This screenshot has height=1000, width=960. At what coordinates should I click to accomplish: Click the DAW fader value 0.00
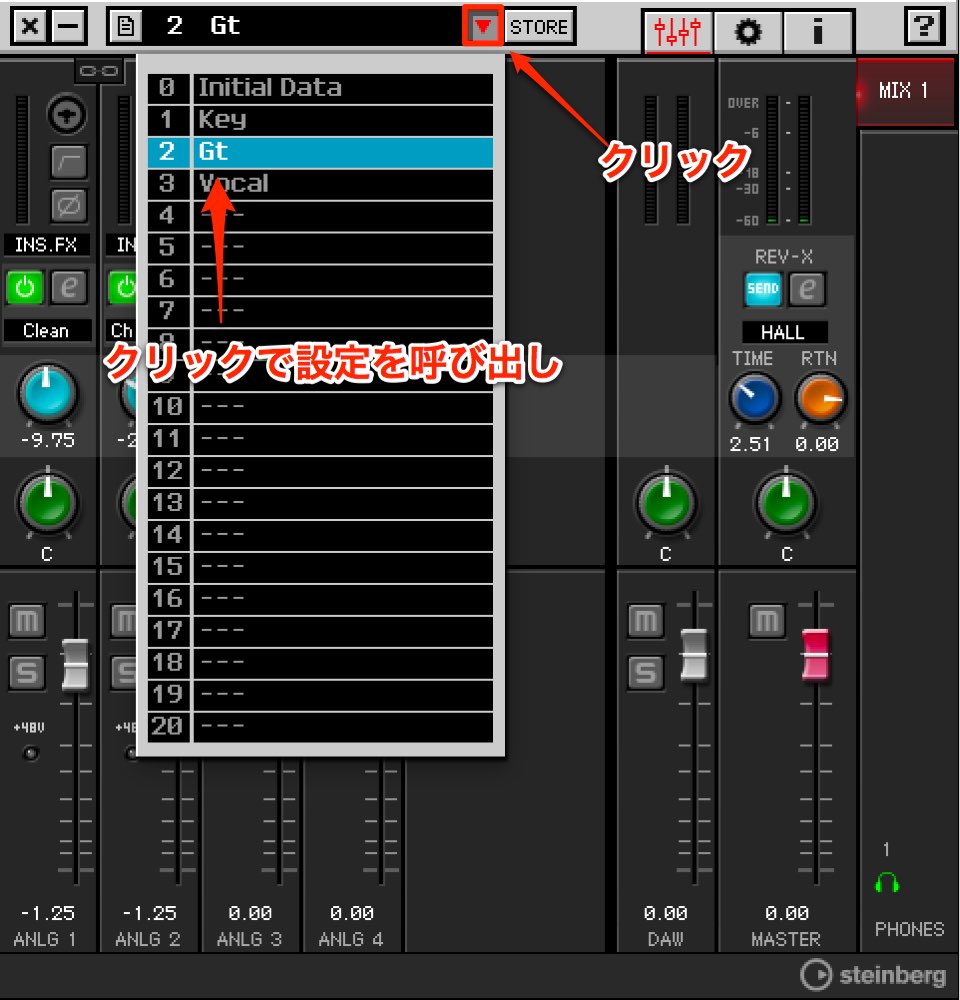click(665, 913)
